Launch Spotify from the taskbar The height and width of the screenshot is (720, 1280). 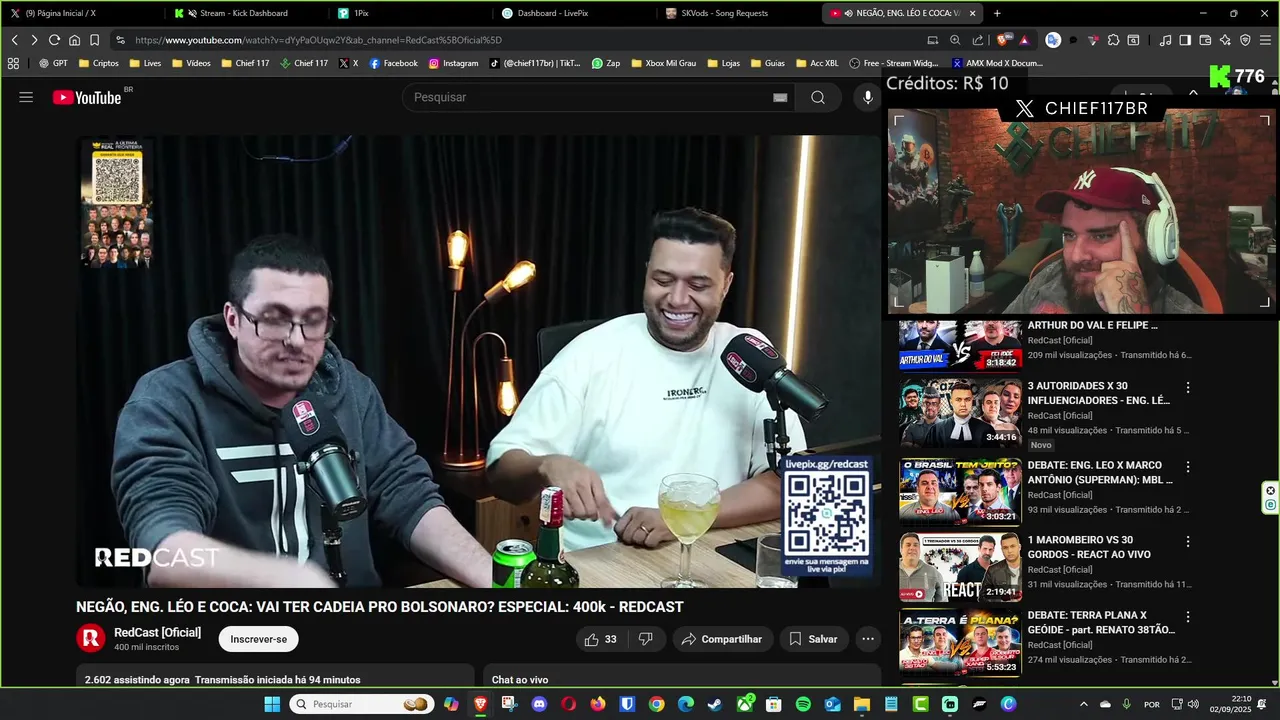coord(803,704)
